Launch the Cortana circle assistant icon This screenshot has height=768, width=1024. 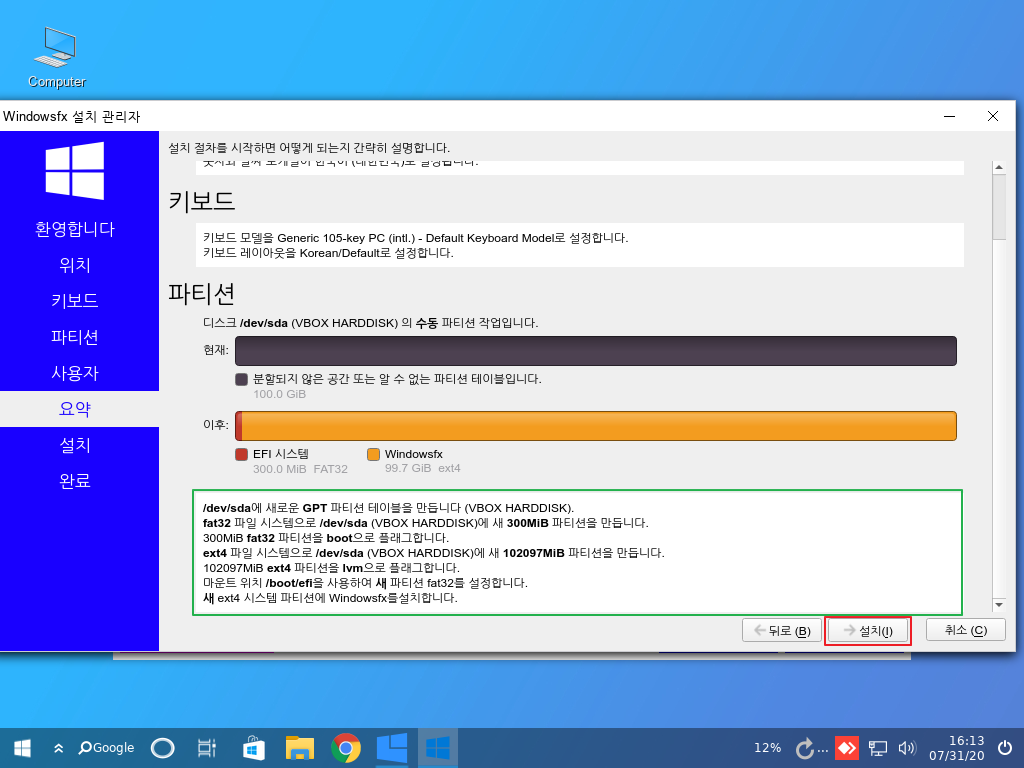pos(163,748)
